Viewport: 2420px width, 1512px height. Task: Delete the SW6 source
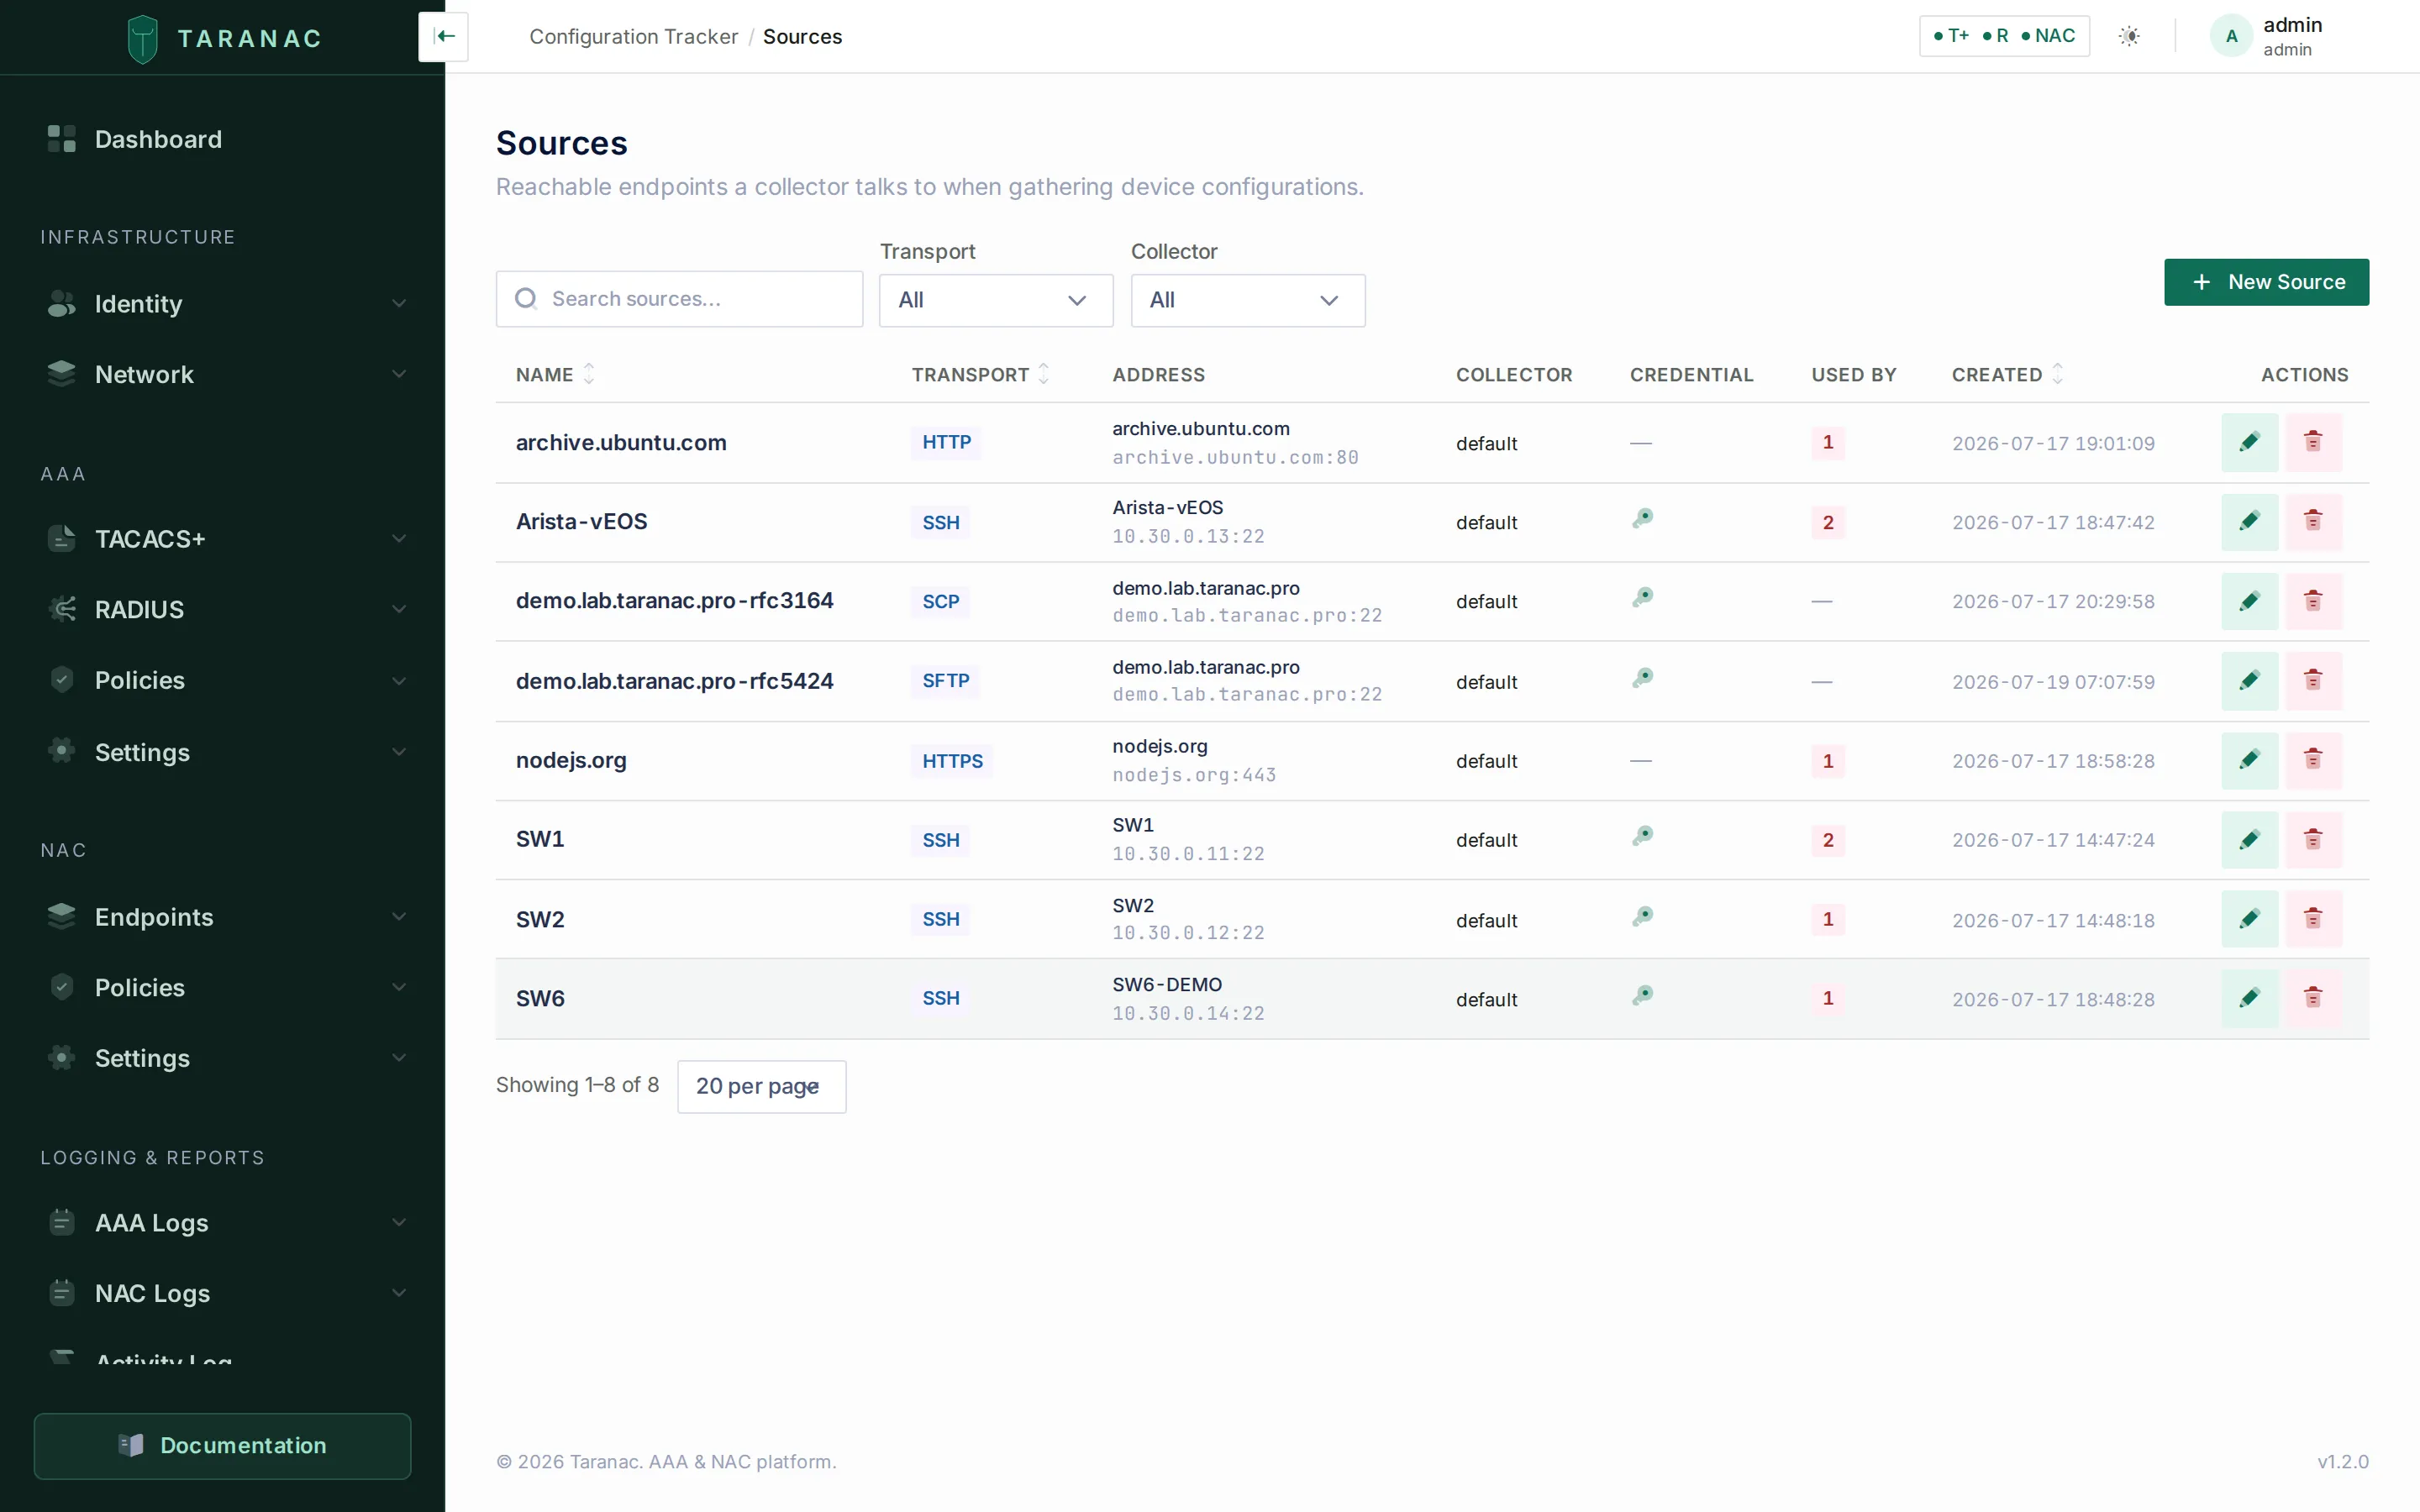click(x=2312, y=998)
